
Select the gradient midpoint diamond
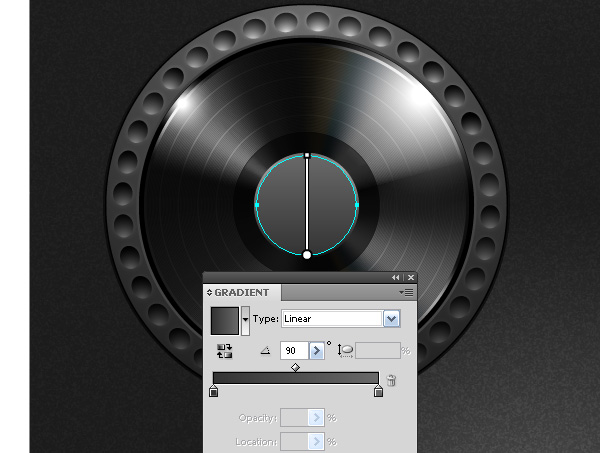click(x=295, y=367)
